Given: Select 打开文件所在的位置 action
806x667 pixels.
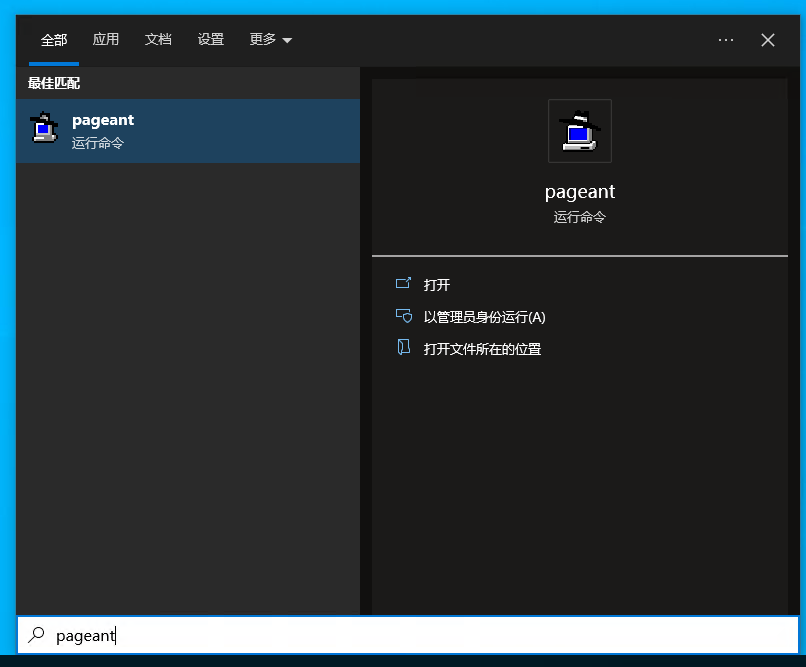Looking at the screenshot, I should tap(482, 349).
